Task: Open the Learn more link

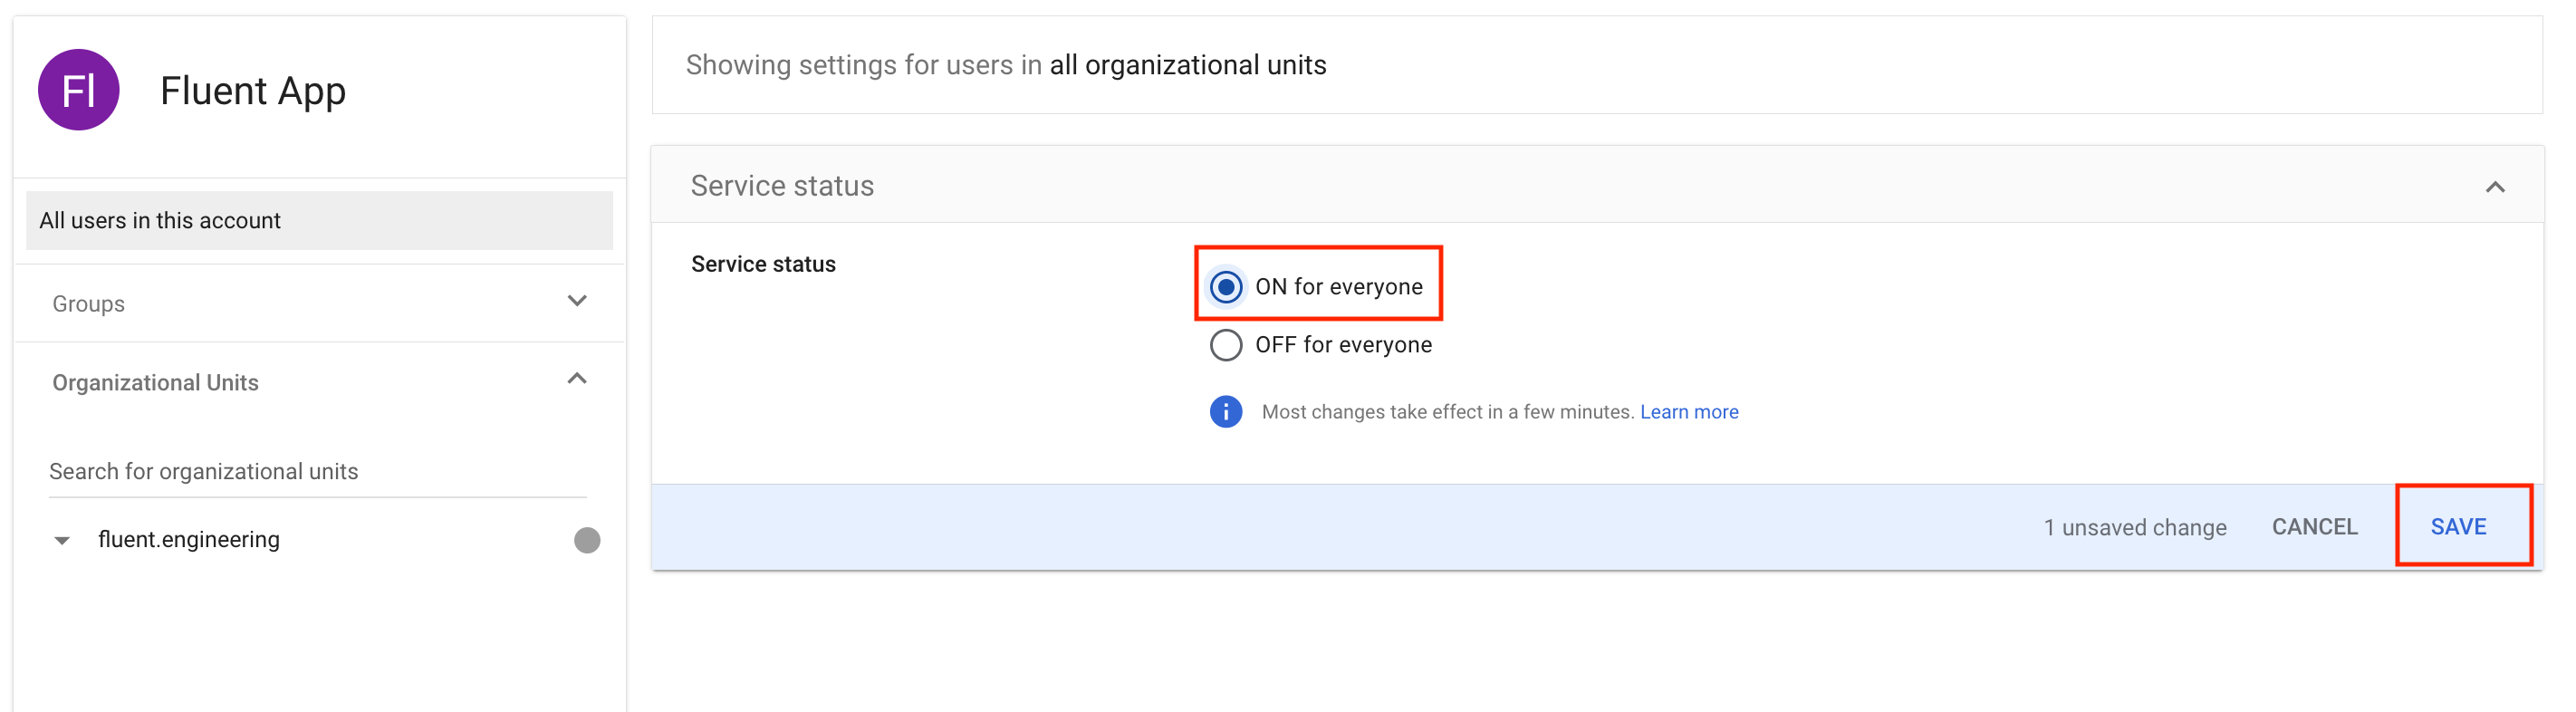Action: [x=1689, y=412]
